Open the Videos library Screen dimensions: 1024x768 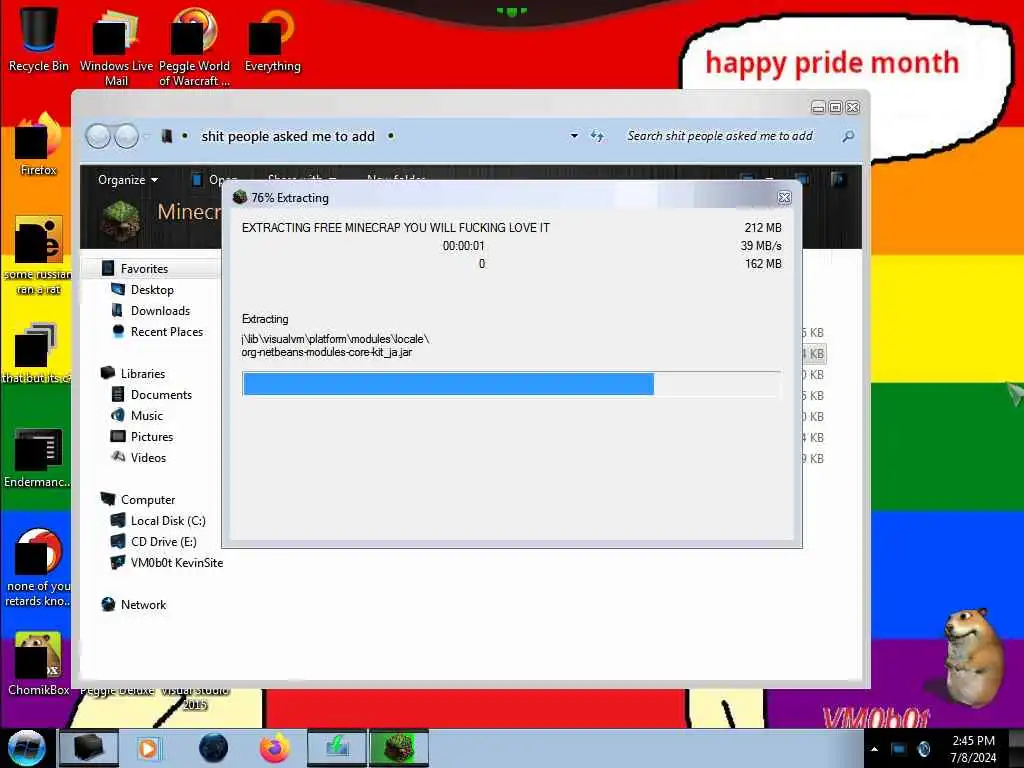tap(148, 457)
